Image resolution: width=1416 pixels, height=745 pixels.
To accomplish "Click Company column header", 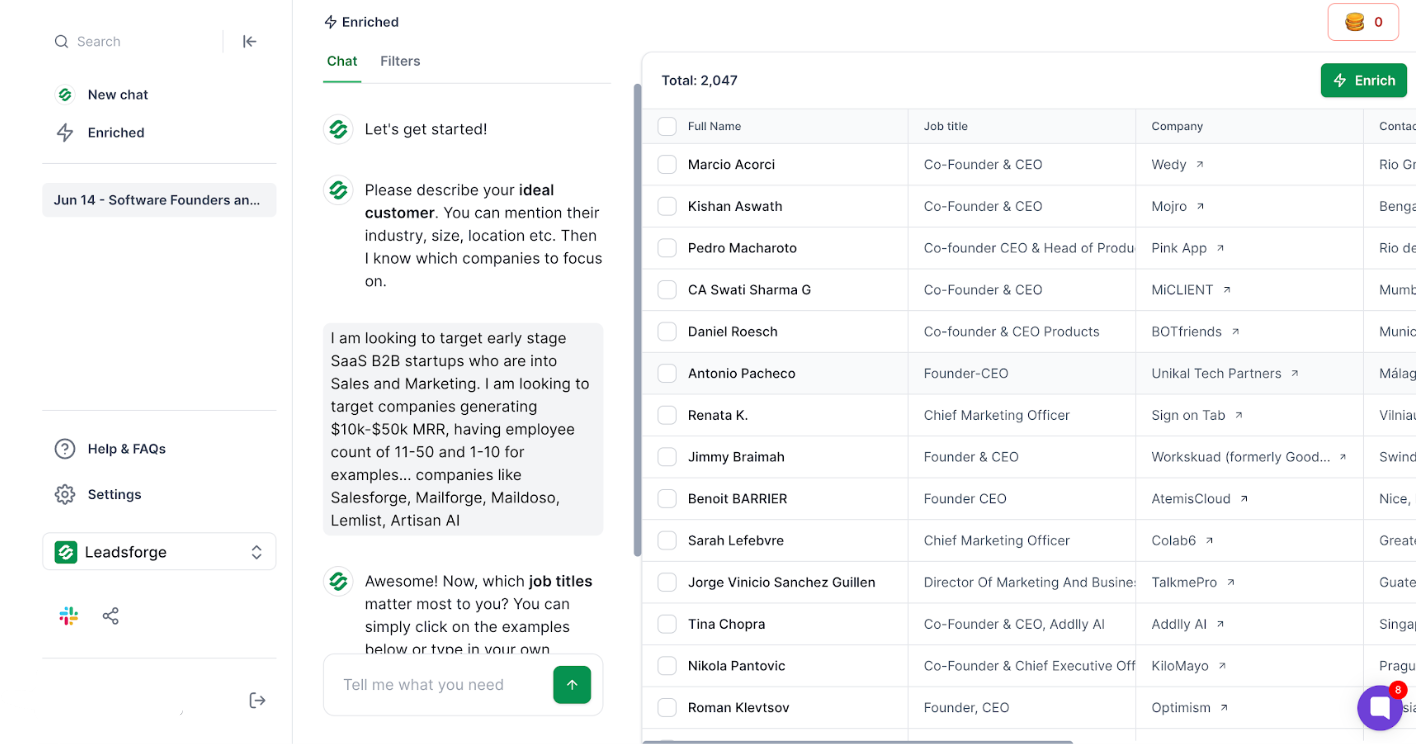I will pyautogui.click(x=1177, y=127).
